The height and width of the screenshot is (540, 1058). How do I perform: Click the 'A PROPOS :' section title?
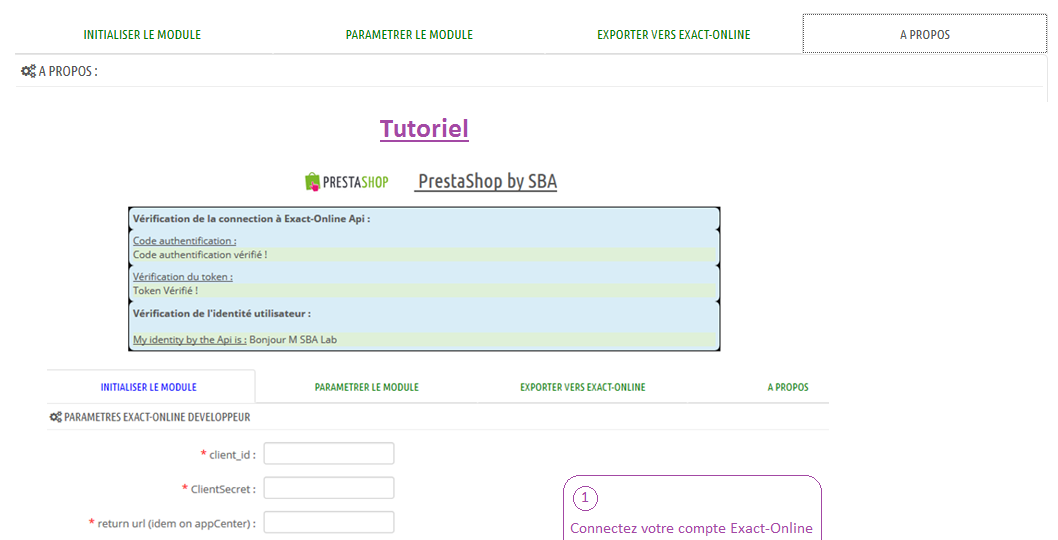[x=67, y=71]
